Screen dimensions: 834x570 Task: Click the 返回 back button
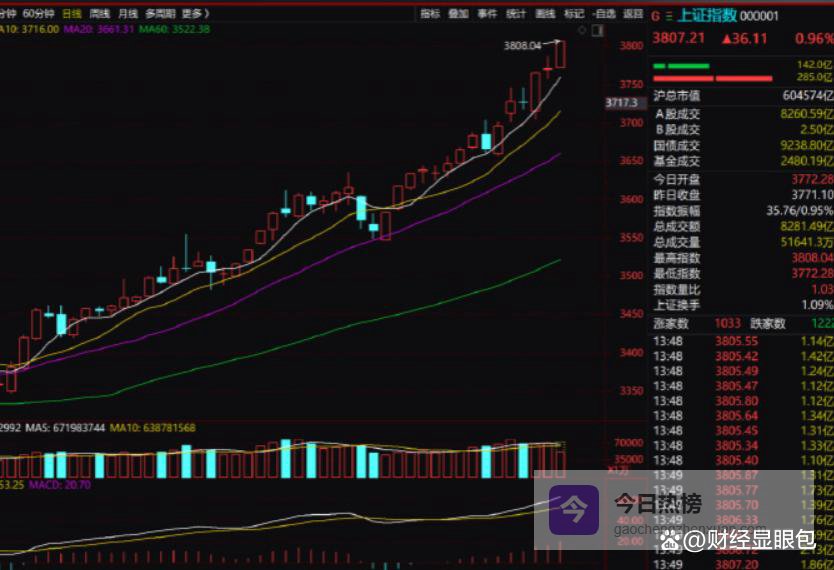click(633, 14)
